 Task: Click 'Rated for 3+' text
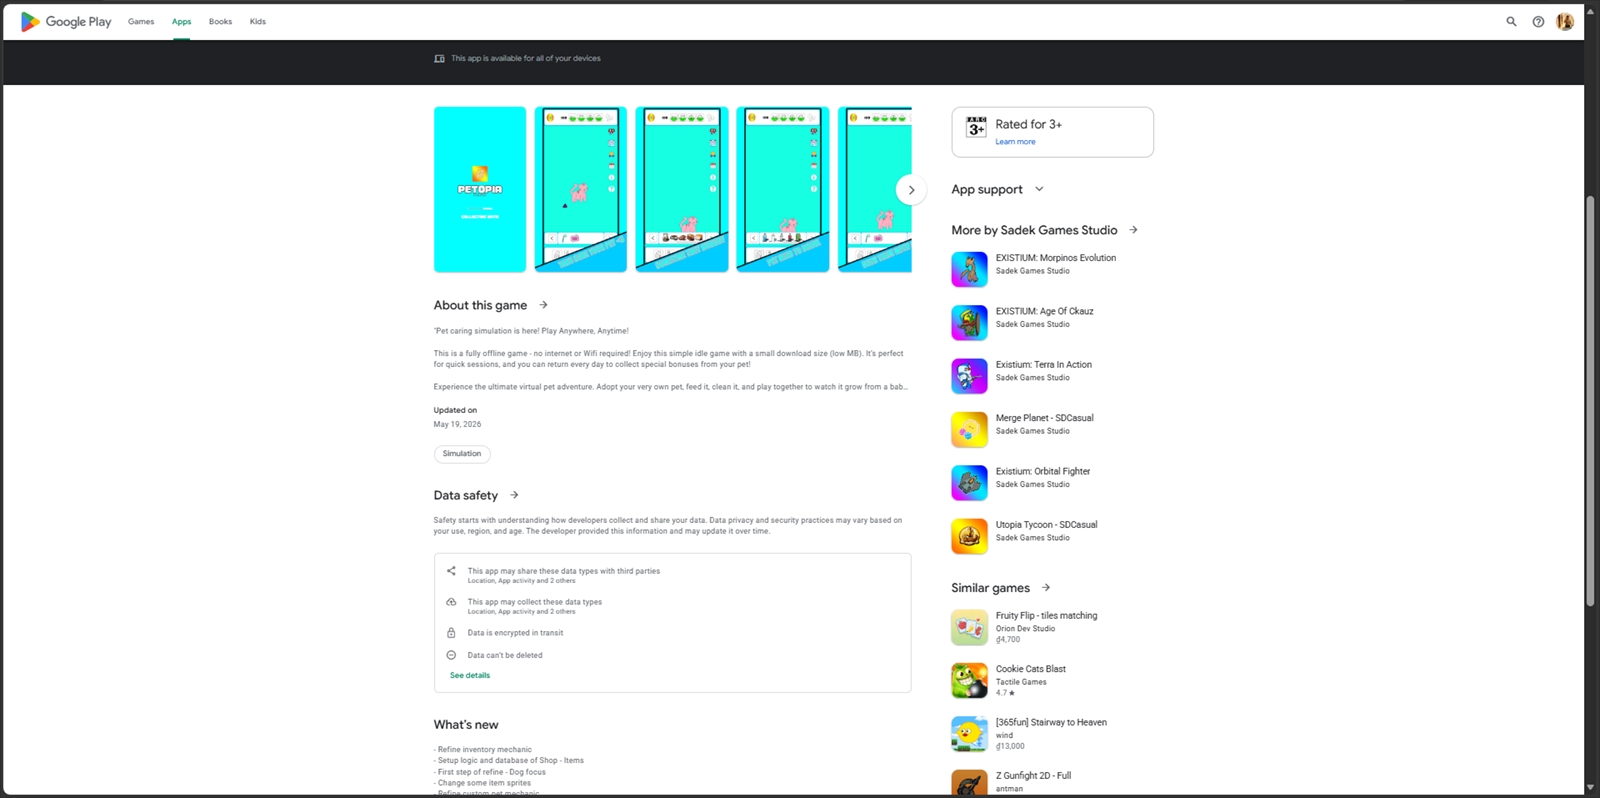1028,124
